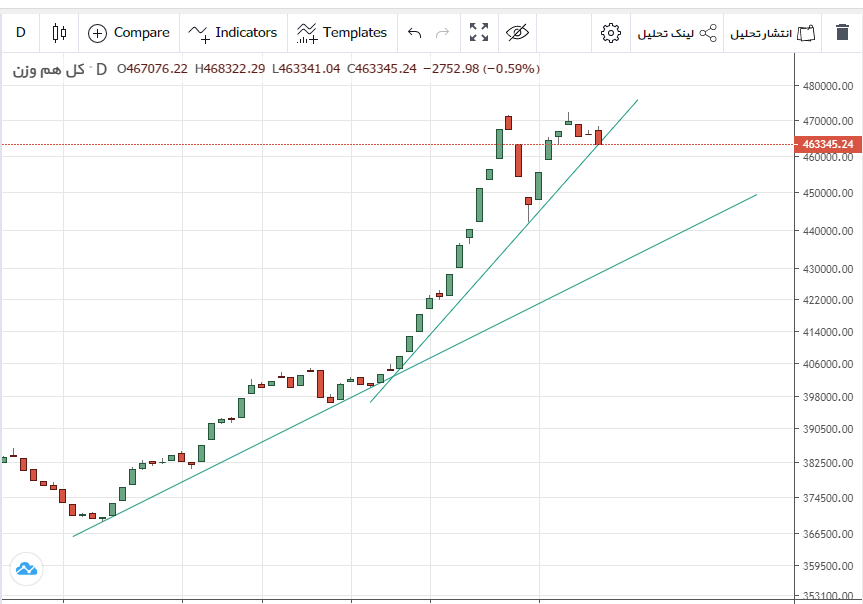This screenshot has height=604, width=863.
Task: Open the D timeframe interval selector
Action: pos(20,33)
